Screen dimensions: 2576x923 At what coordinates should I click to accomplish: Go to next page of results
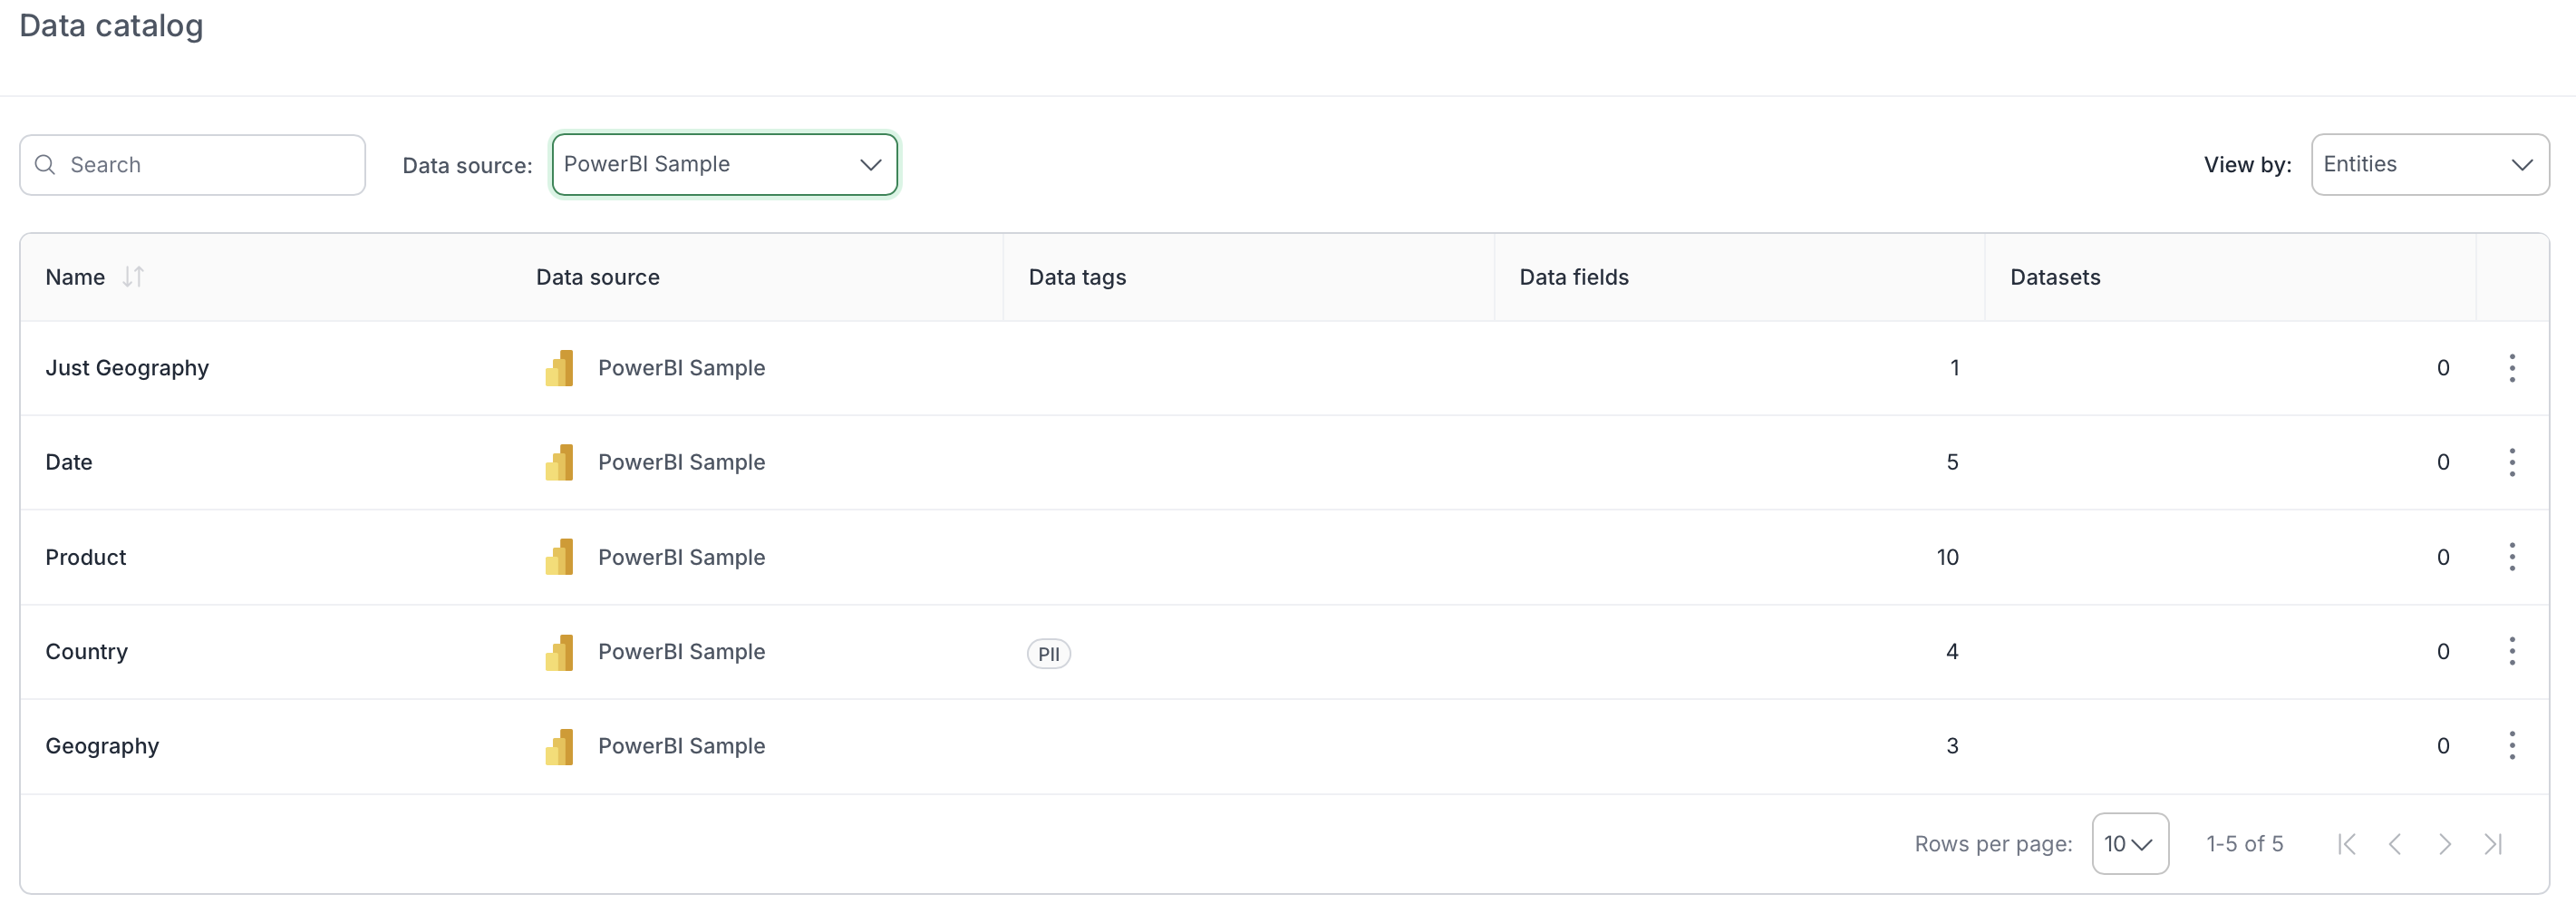click(x=2444, y=844)
